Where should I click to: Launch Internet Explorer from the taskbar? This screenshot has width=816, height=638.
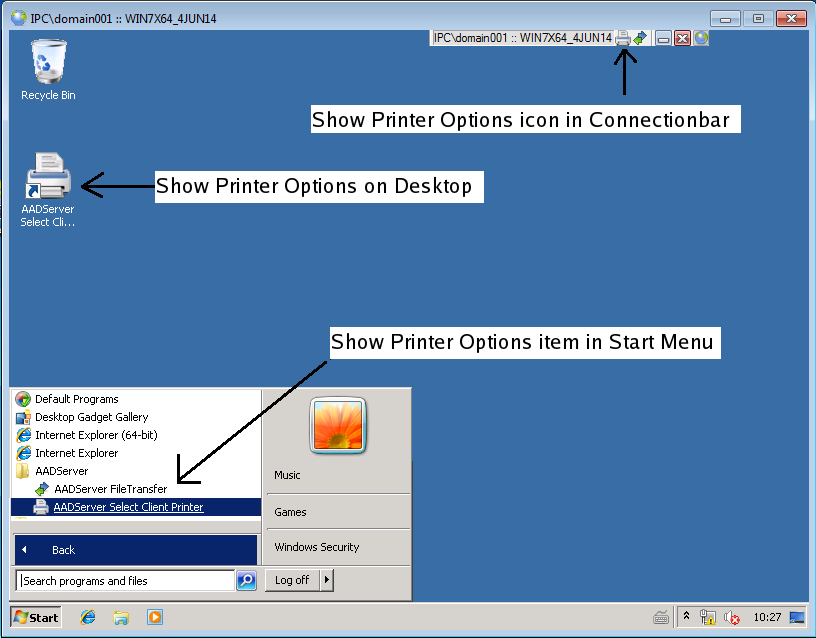tap(88, 617)
